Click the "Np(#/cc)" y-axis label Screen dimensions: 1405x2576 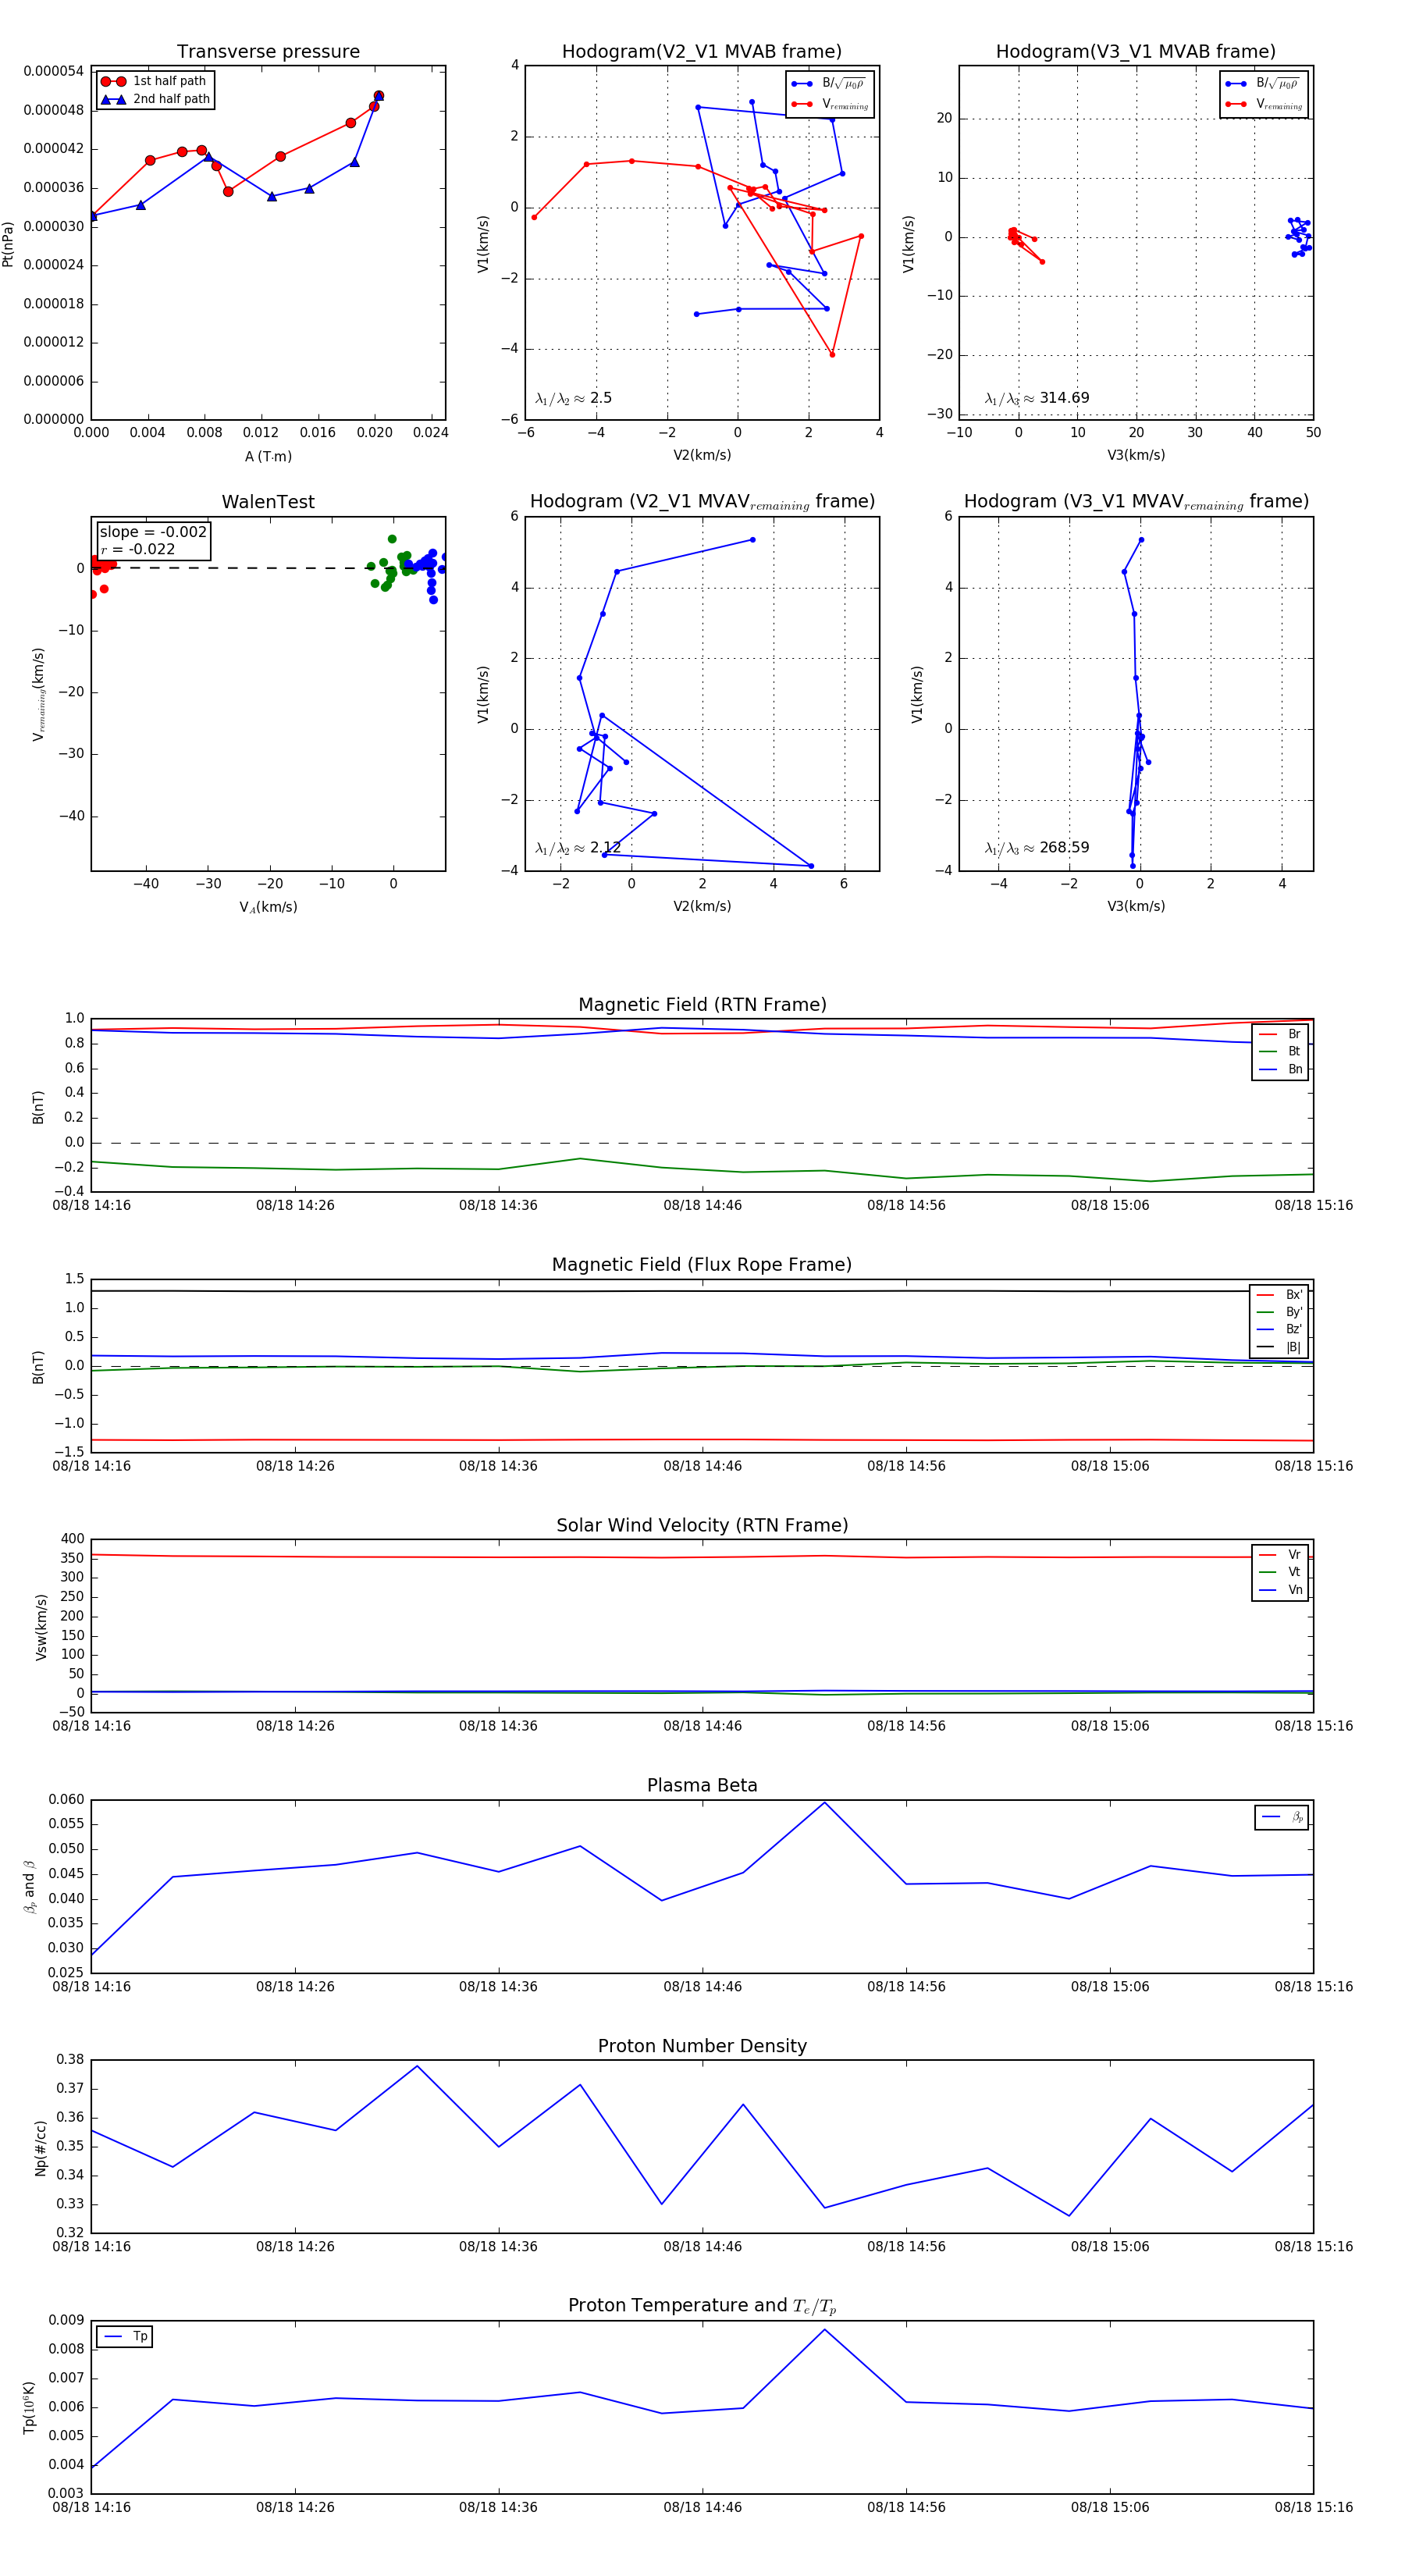[x=40, y=2148]
